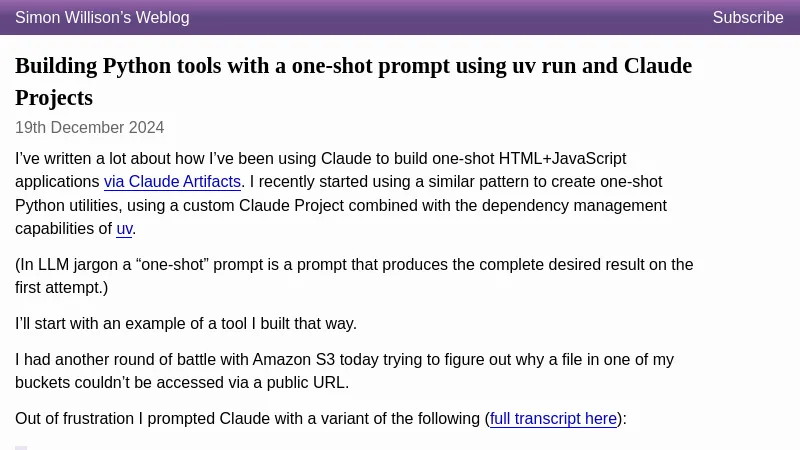Click "first attempt.)" ending the jargon note
This screenshot has height=450, width=800.
[61, 288]
